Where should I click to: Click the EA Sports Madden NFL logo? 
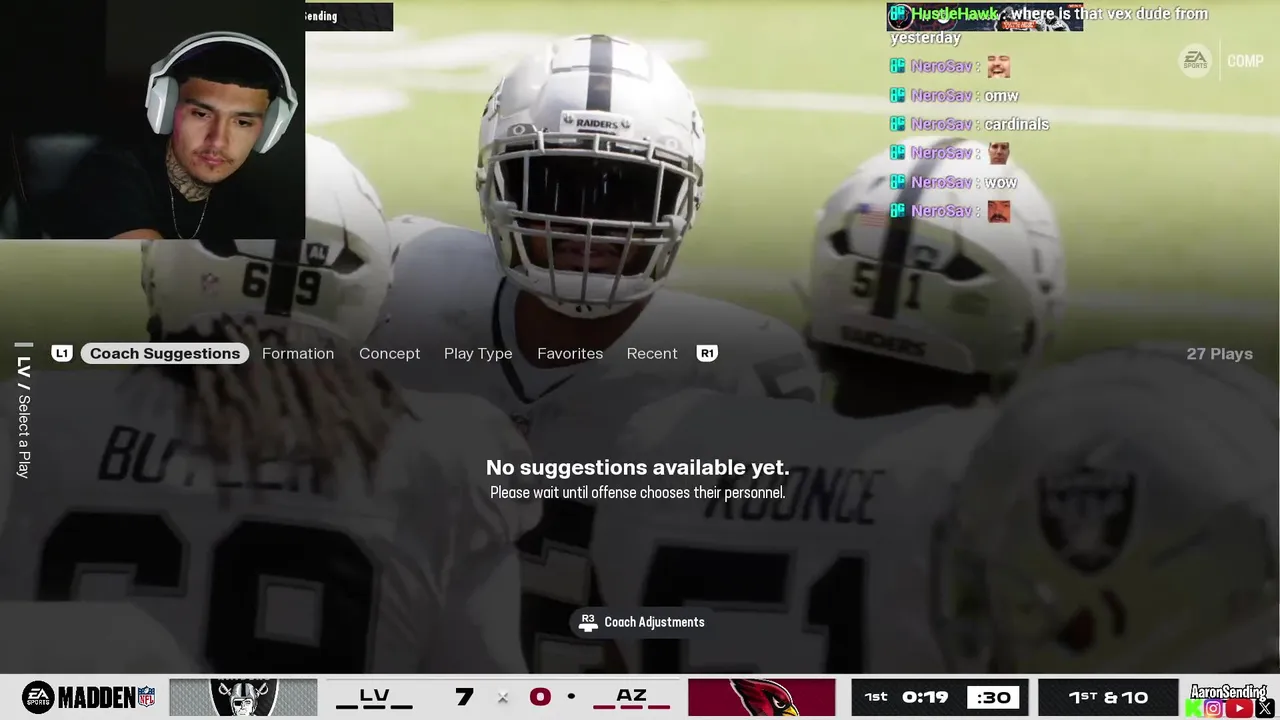tap(88, 698)
